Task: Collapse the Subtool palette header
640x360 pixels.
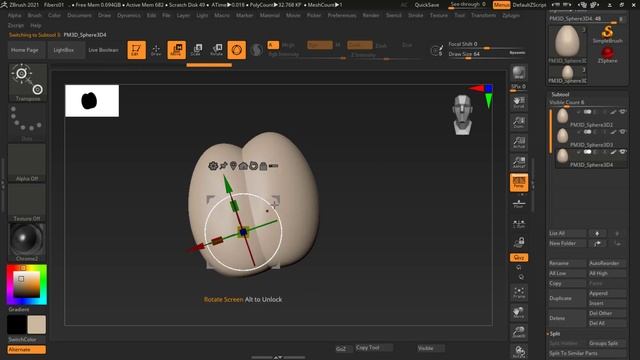Action: (x=560, y=94)
